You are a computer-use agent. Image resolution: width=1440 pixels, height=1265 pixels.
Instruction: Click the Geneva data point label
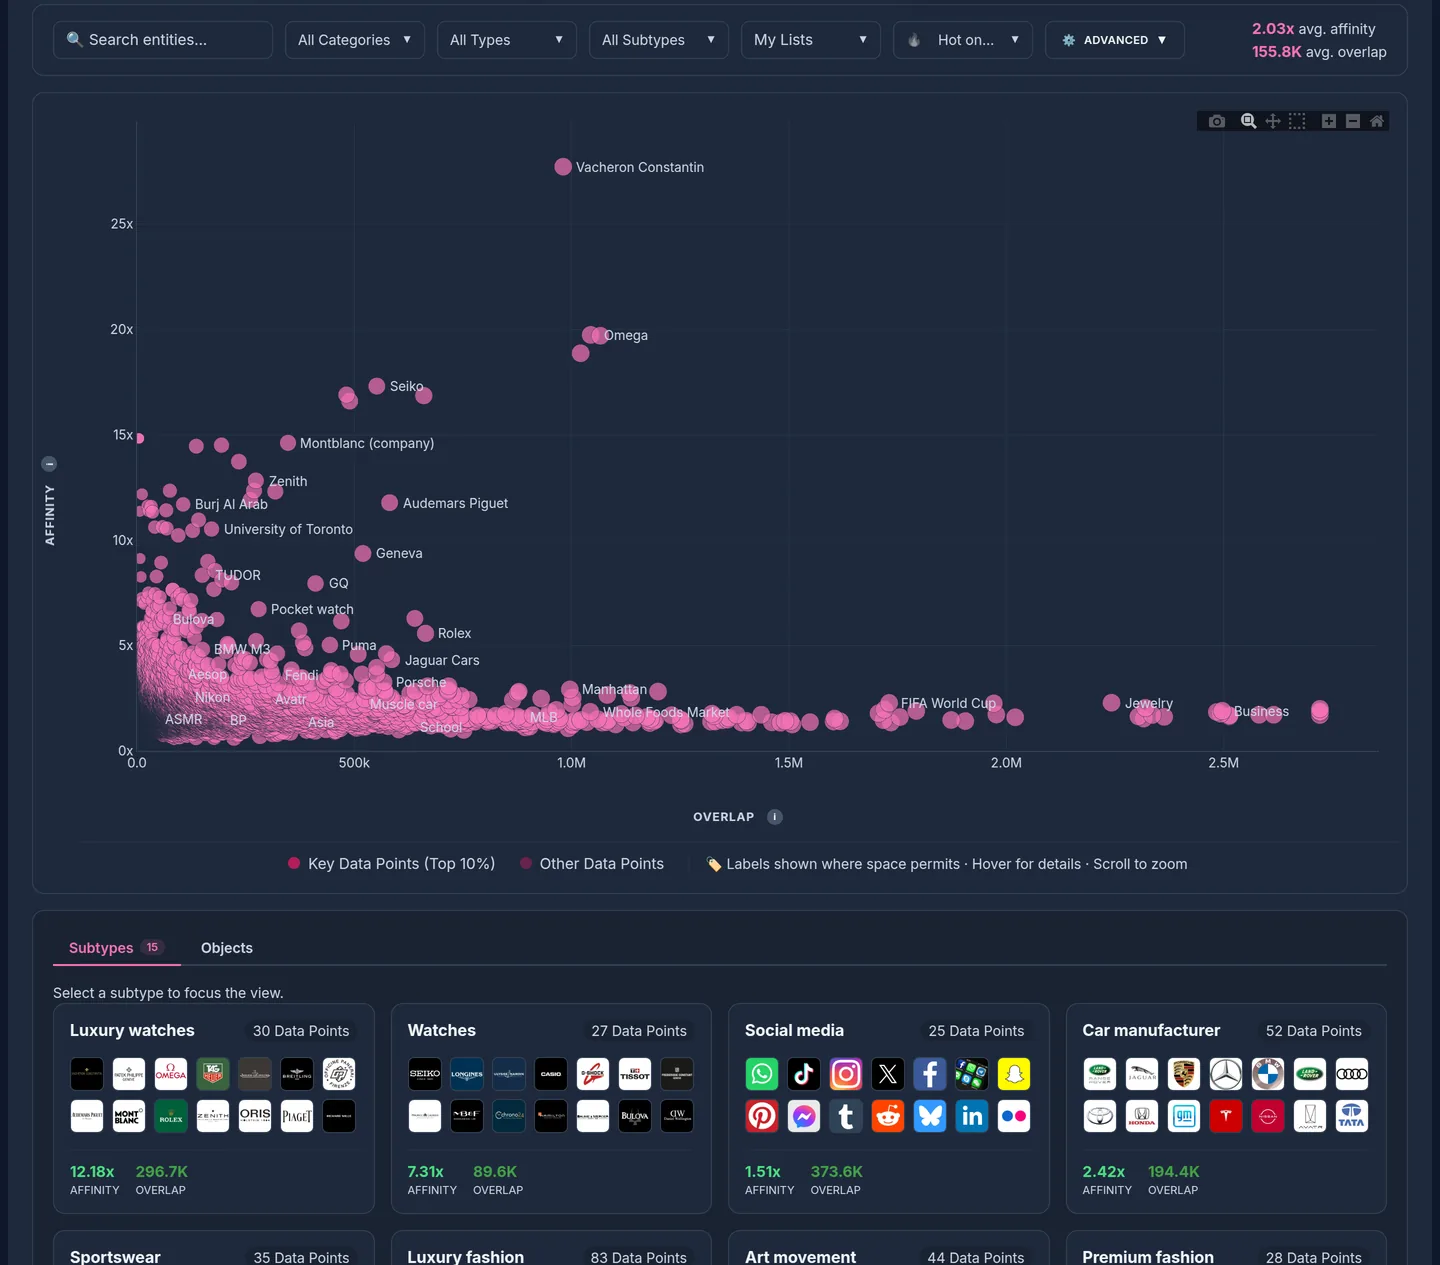[x=399, y=553]
